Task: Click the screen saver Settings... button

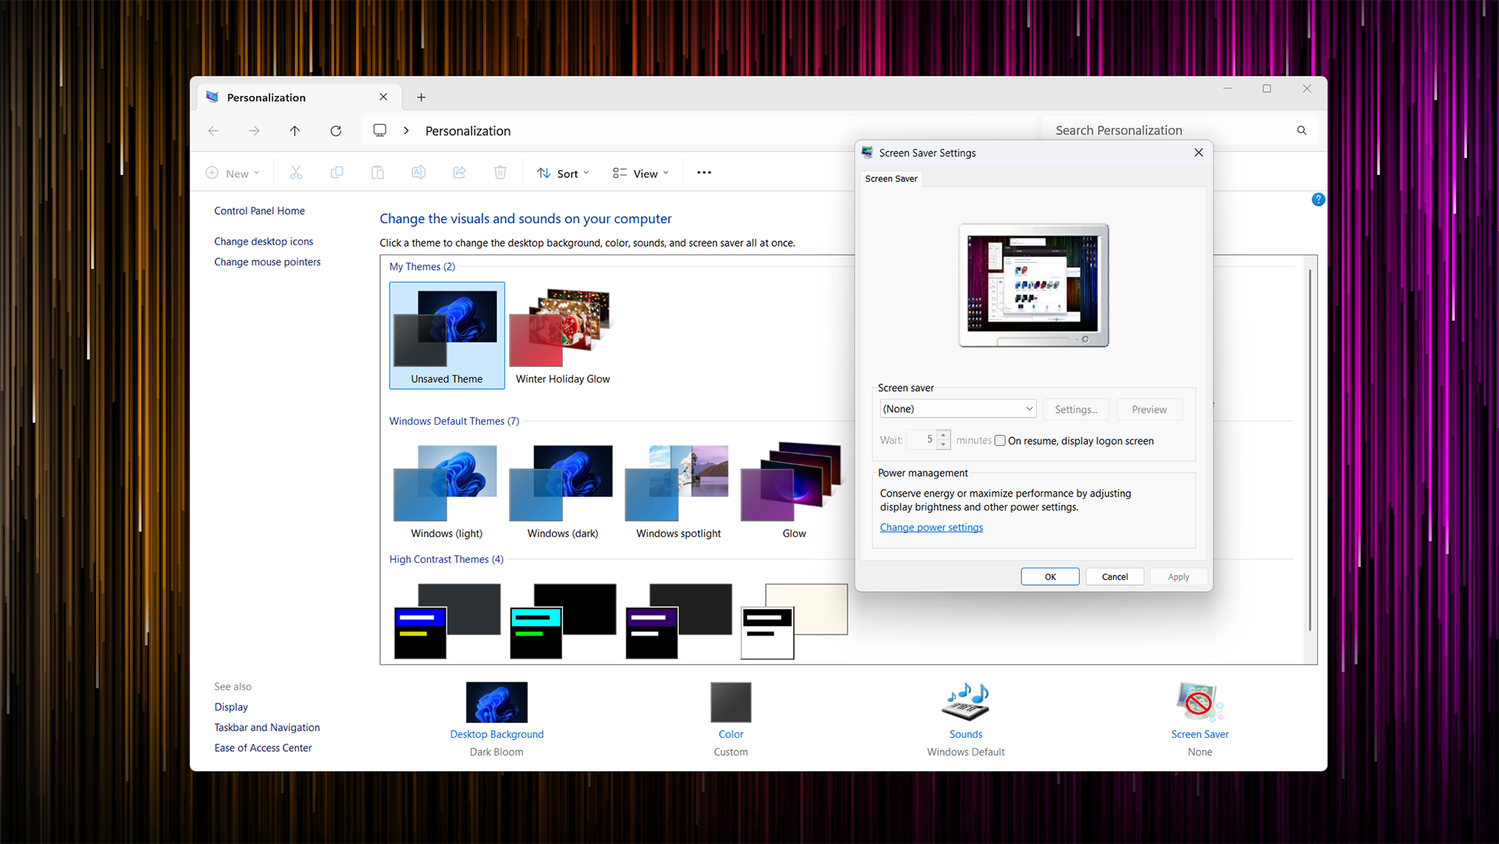Action: tap(1076, 409)
